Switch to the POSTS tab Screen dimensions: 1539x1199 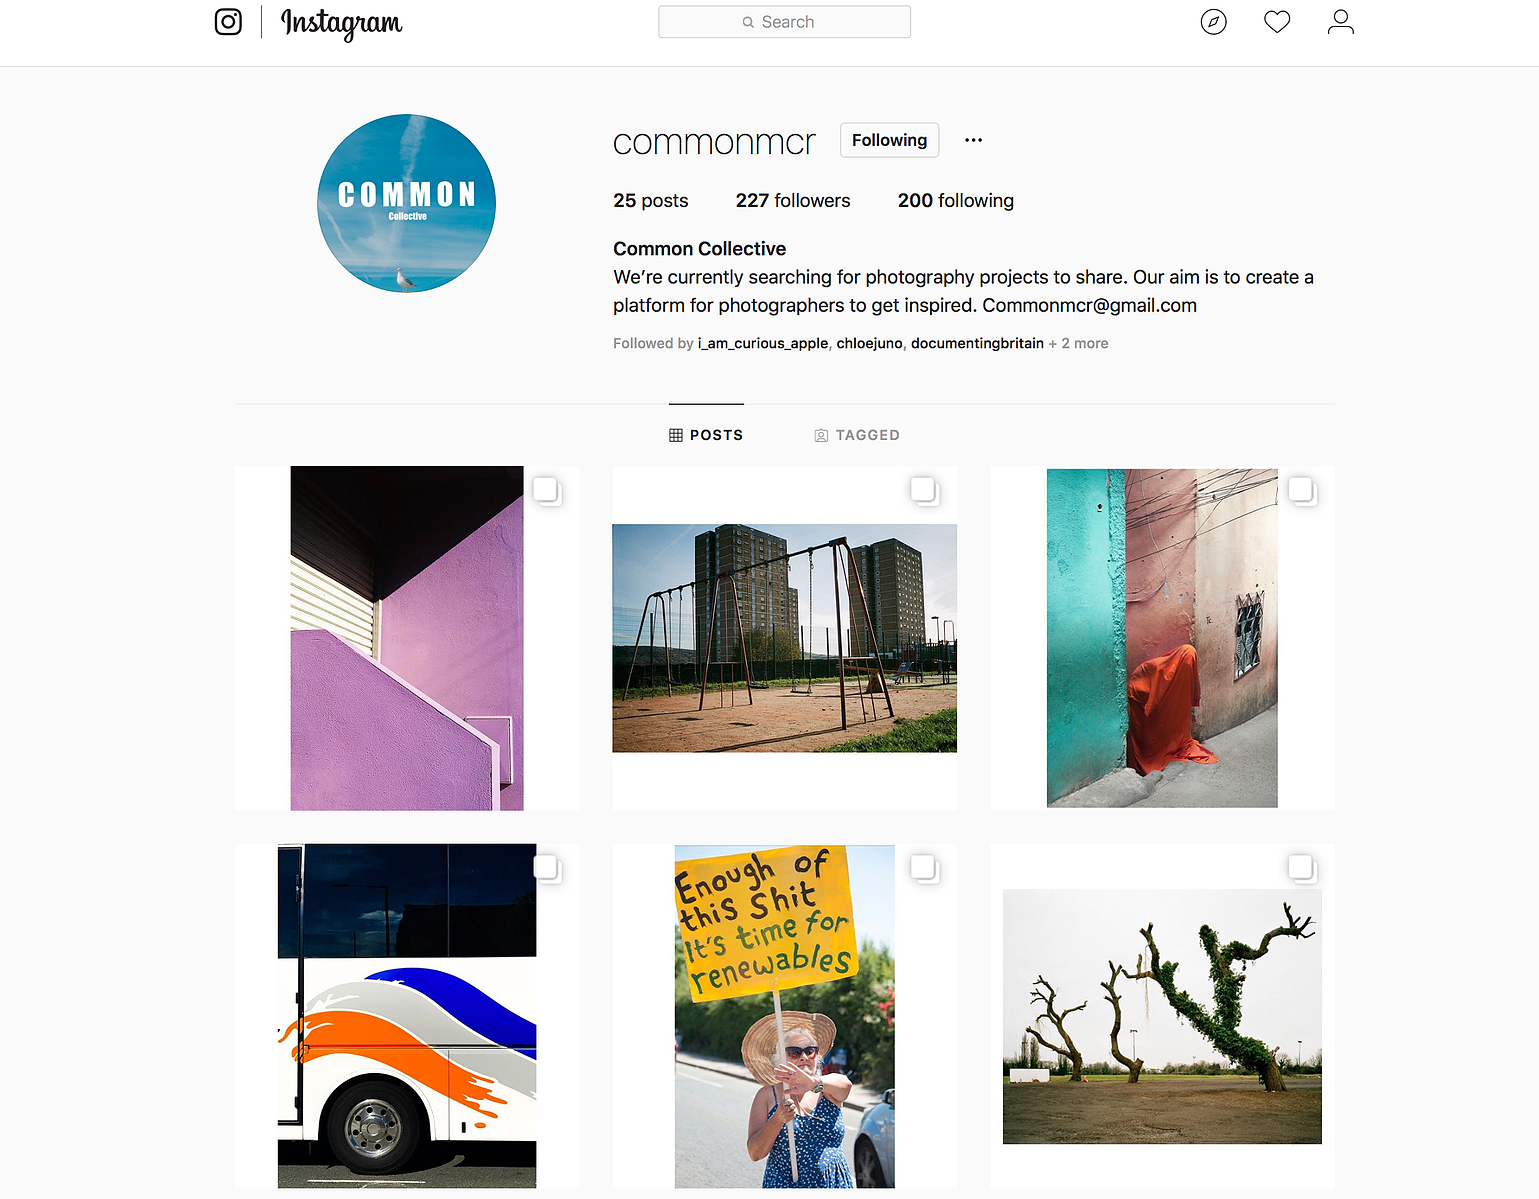[x=706, y=435]
